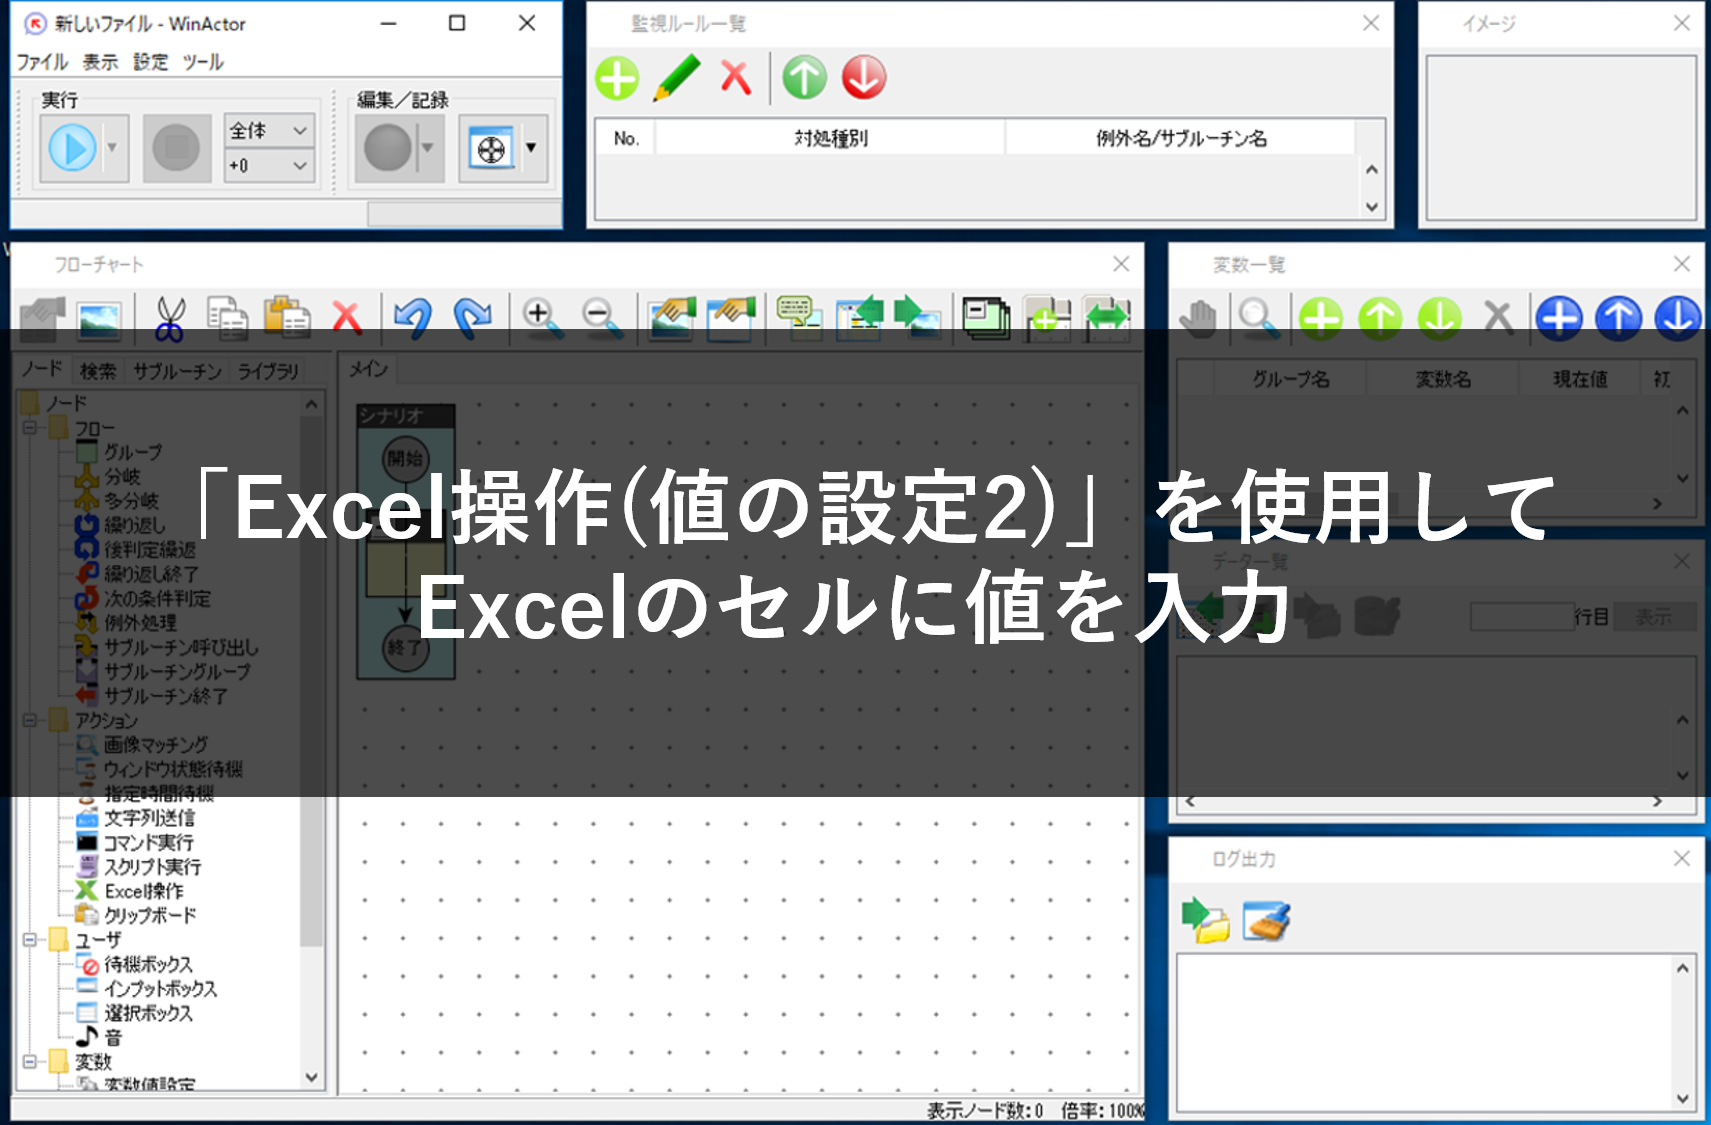The image size is (1711, 1125).
Task: Collapse the ユーザ tree folder
Action: (30, 940)
